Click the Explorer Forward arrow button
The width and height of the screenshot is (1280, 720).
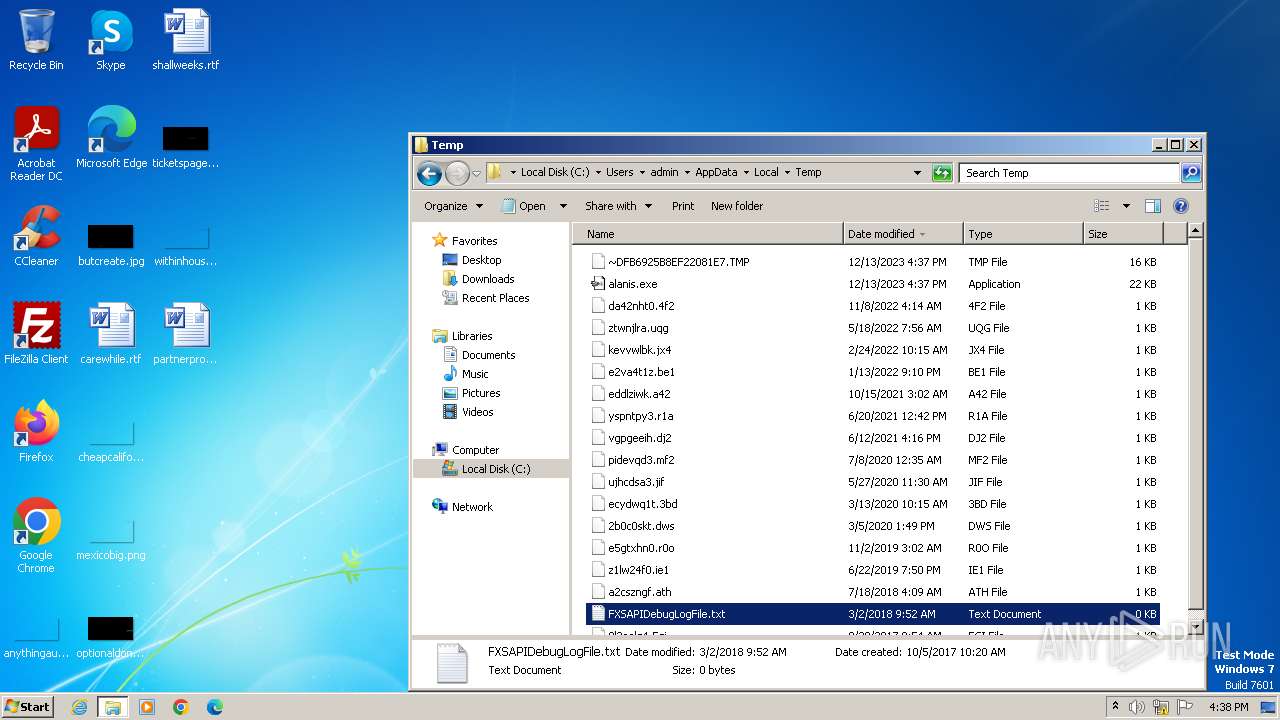point(457,174)
